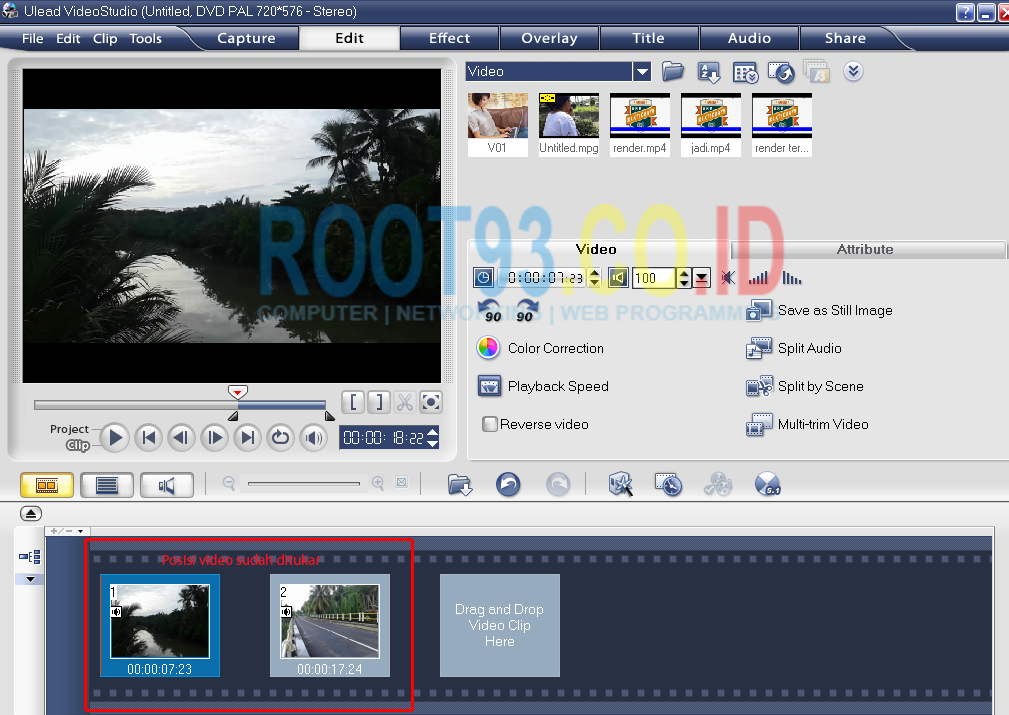Open the Audio step tab
Viewport: 1009px width, 715px height.
click(749, 38)
